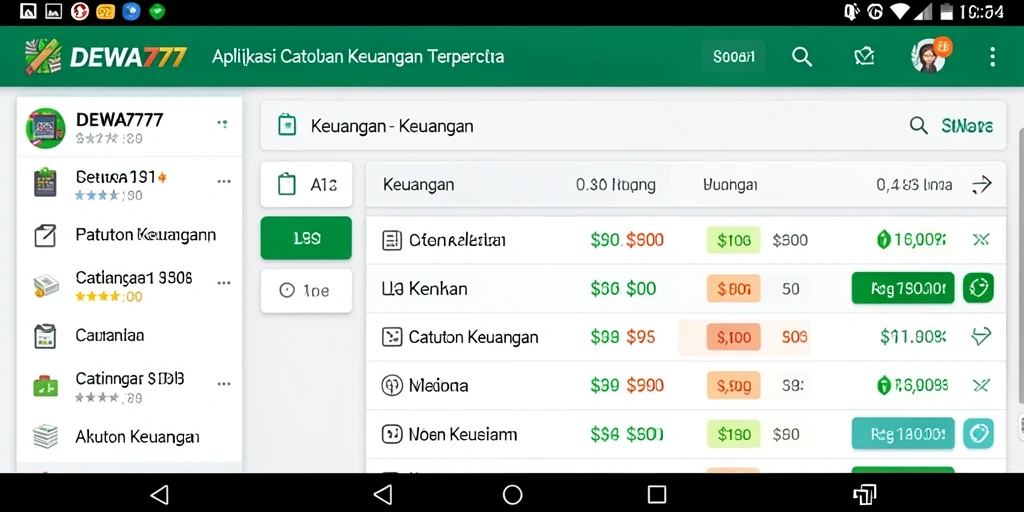Tap the leftmost back triangle in navigation bar
The image size is (1024, 512).
(x=159, y=494)
